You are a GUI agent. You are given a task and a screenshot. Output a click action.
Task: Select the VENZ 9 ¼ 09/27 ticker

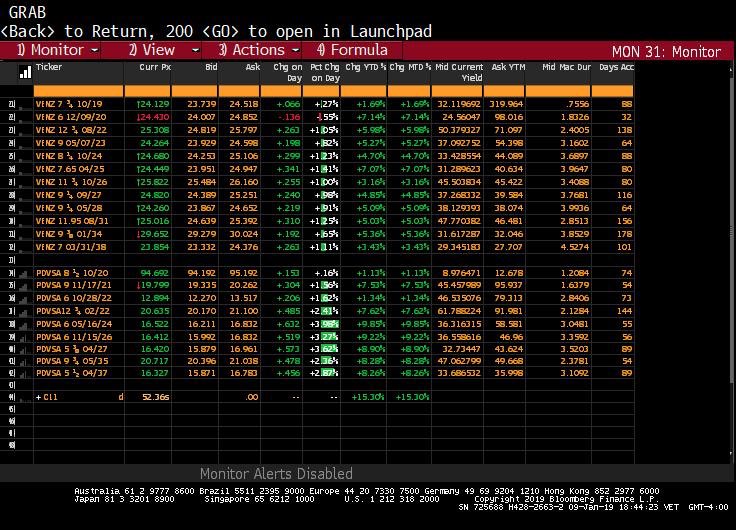click(69, 195)
